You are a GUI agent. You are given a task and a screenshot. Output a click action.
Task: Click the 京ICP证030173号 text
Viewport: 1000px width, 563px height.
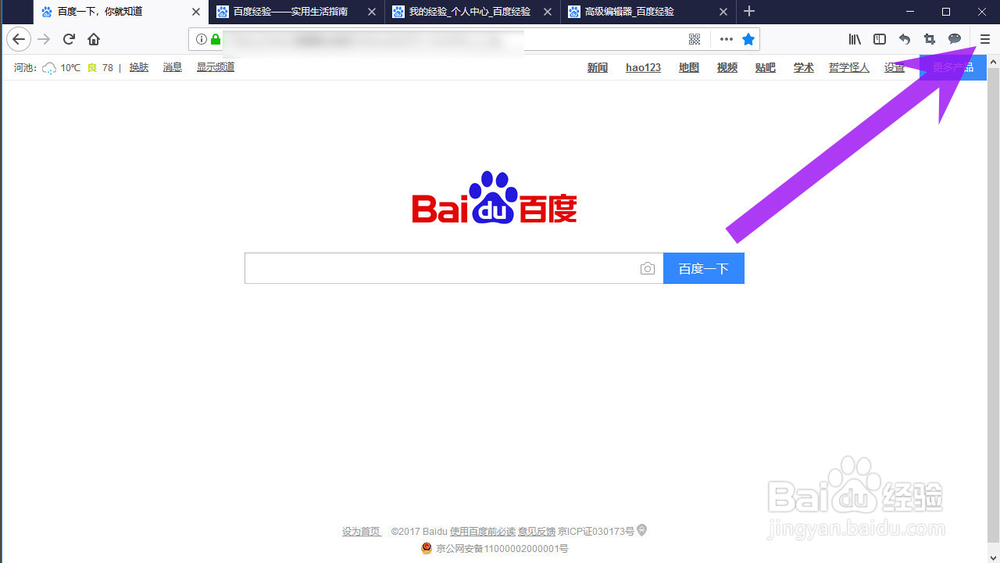tap(596, 531)
